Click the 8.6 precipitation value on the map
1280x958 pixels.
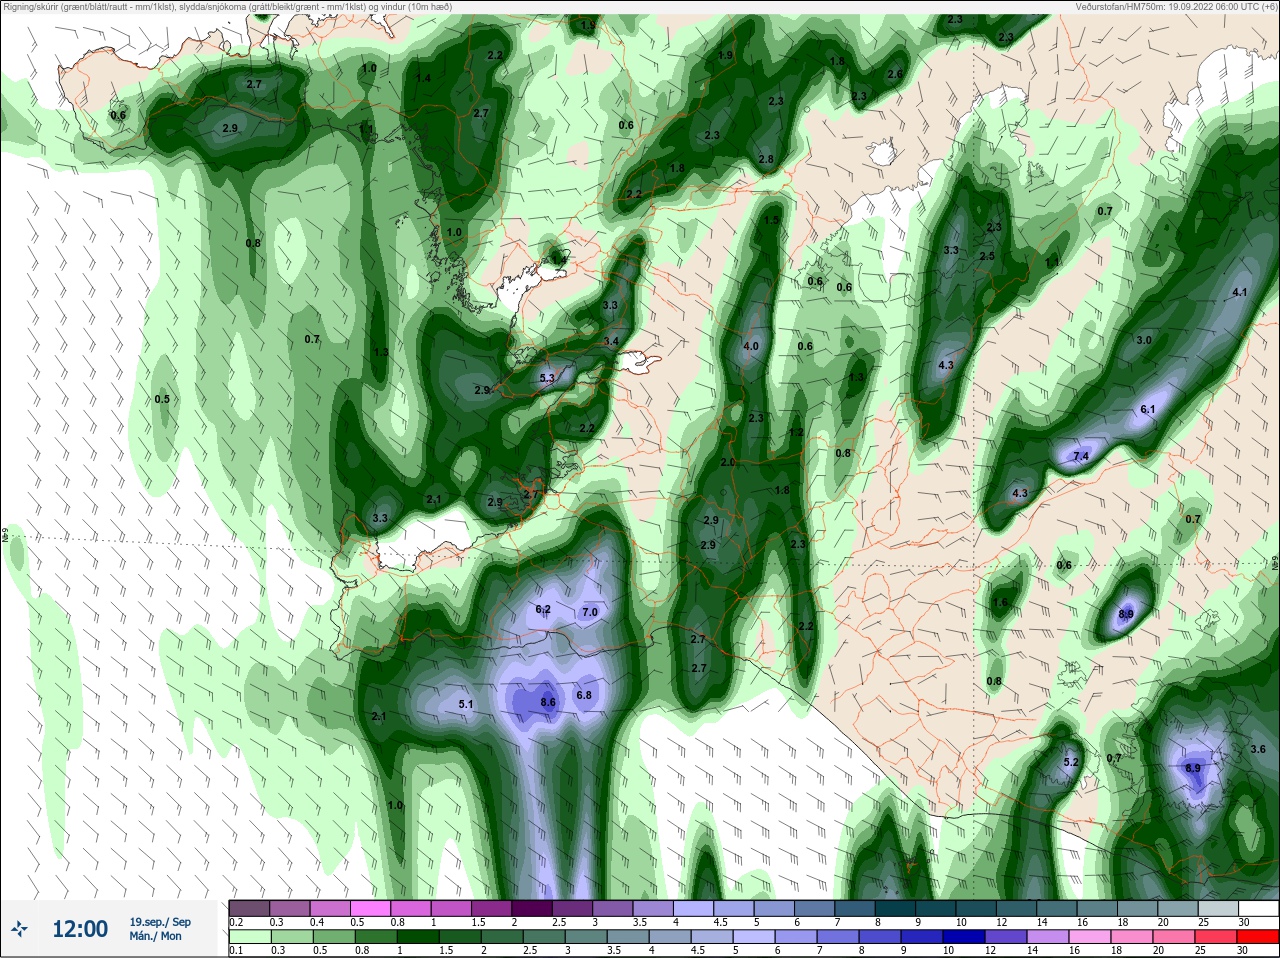[547, 703]
